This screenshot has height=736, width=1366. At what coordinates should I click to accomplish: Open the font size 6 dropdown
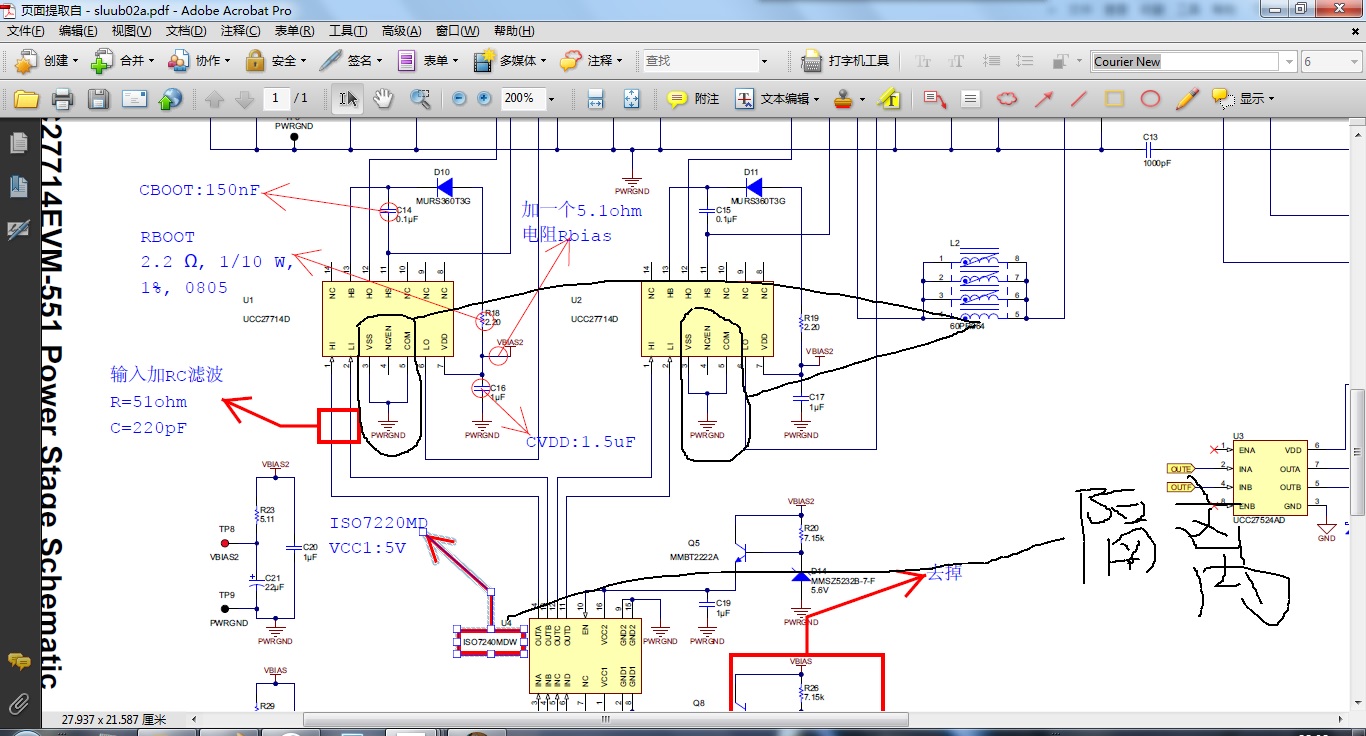click(x=1355, y=62)
